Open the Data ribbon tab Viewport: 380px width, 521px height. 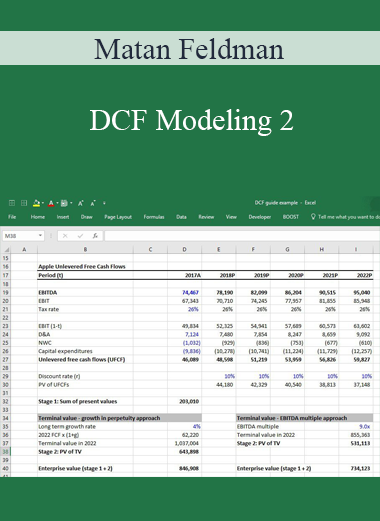pyautogui.click(x=181, y=217)
